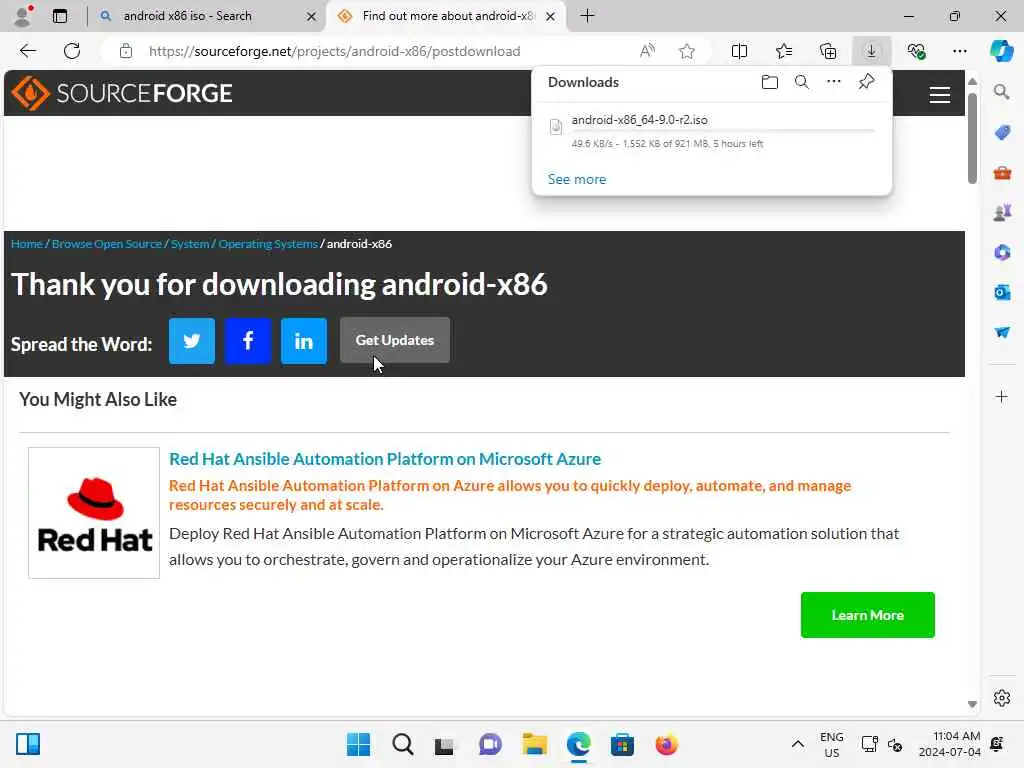The height and width of the screenshot is (768, 1024).
Task: Open sidebar settings gear
Action: tap(1002, 698)
